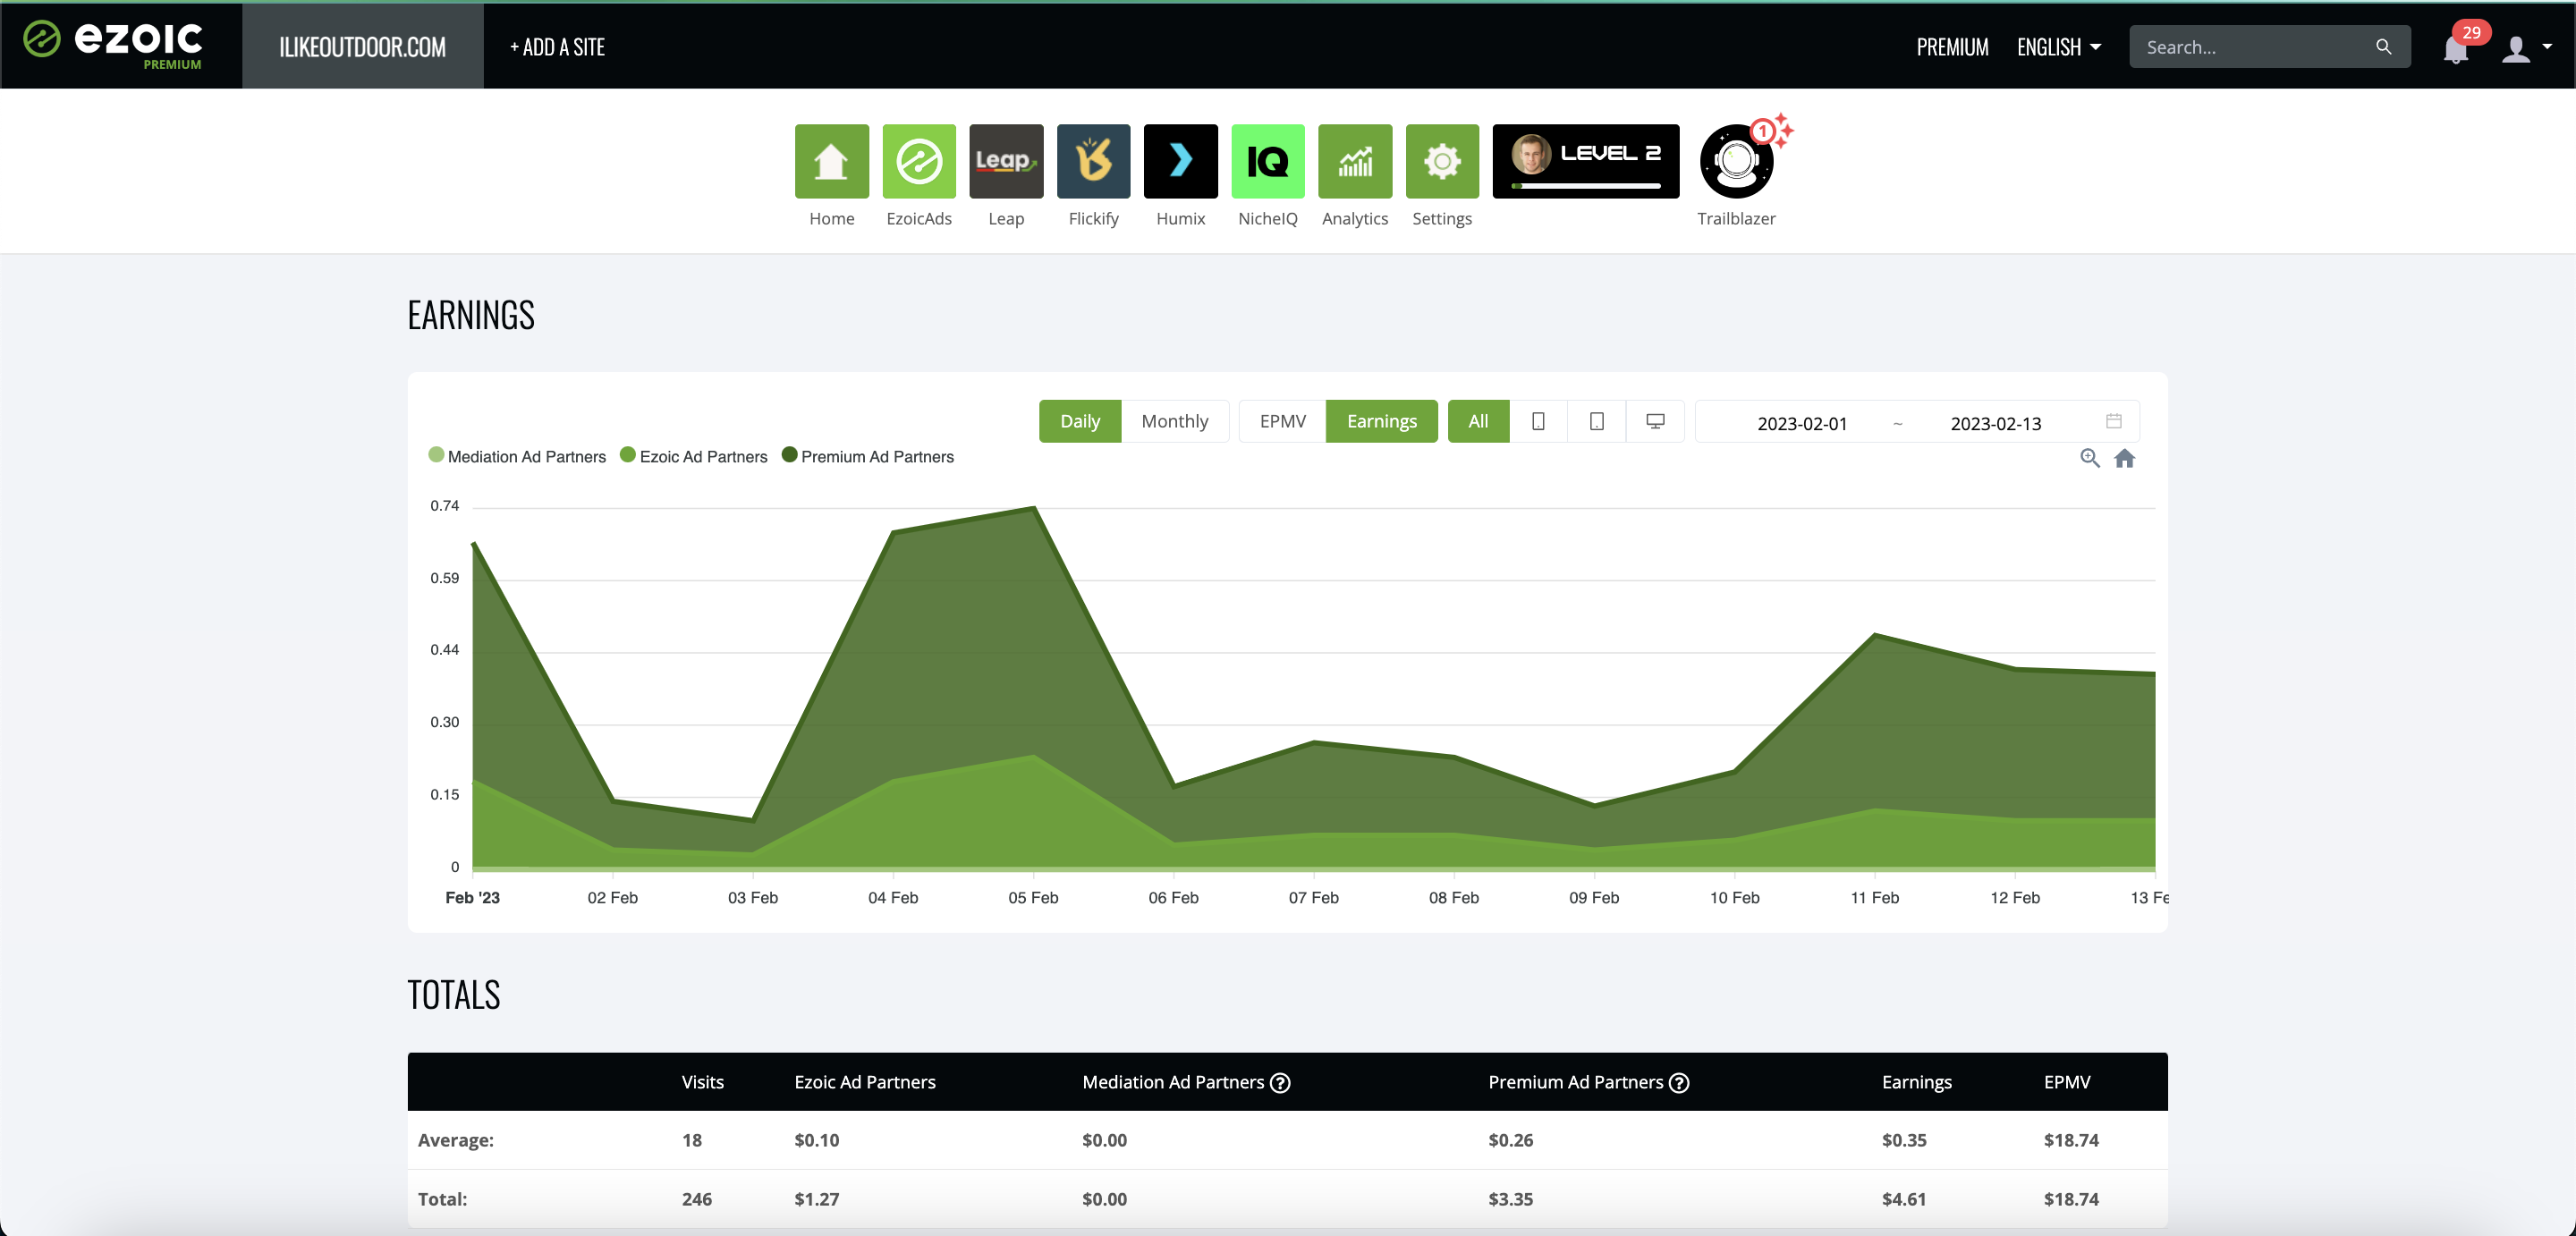Open Premium Ad Partners help tooltip
2576x1236 pixels.
point(1678,1082)
